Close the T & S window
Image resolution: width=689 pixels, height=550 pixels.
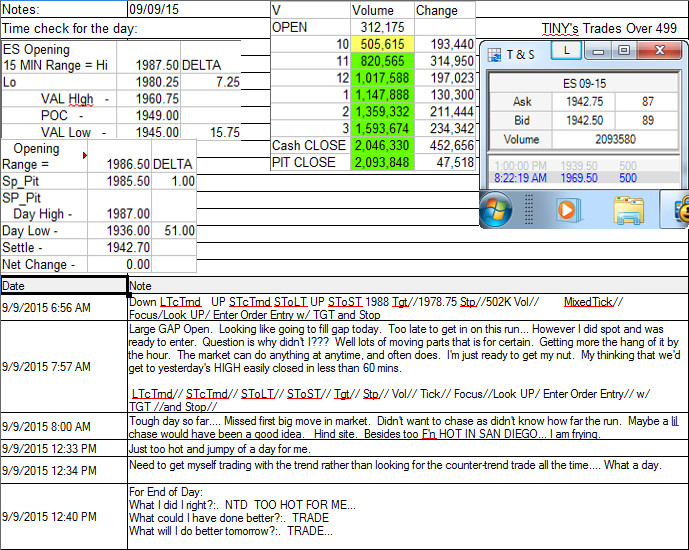pyautogui.click(x=660, y=51)
